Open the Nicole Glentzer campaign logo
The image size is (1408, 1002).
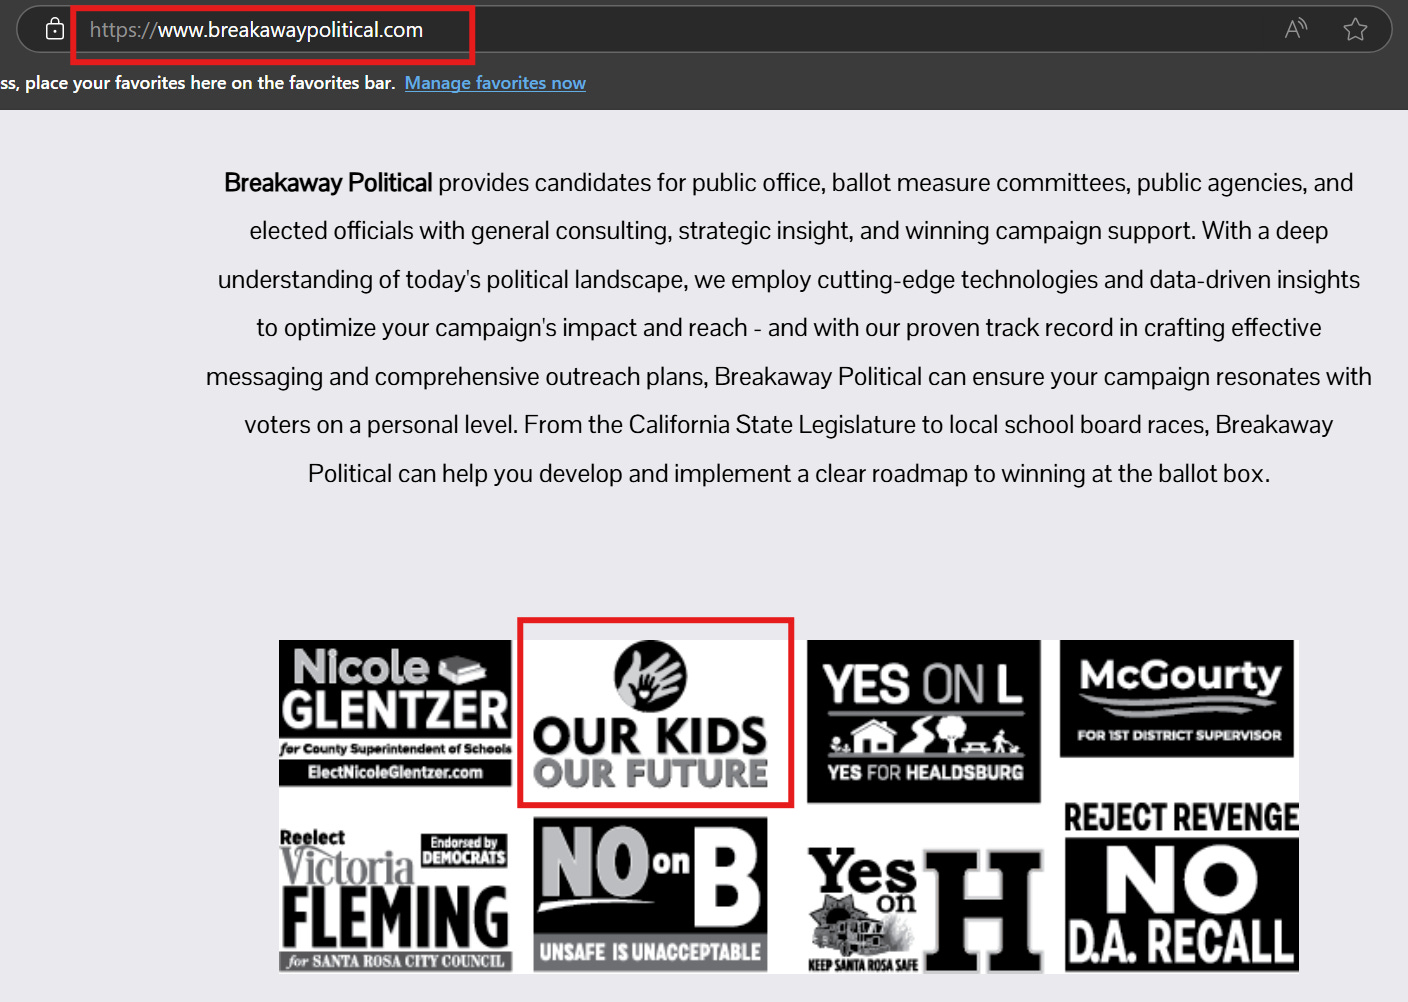click(x=395, y=714)
